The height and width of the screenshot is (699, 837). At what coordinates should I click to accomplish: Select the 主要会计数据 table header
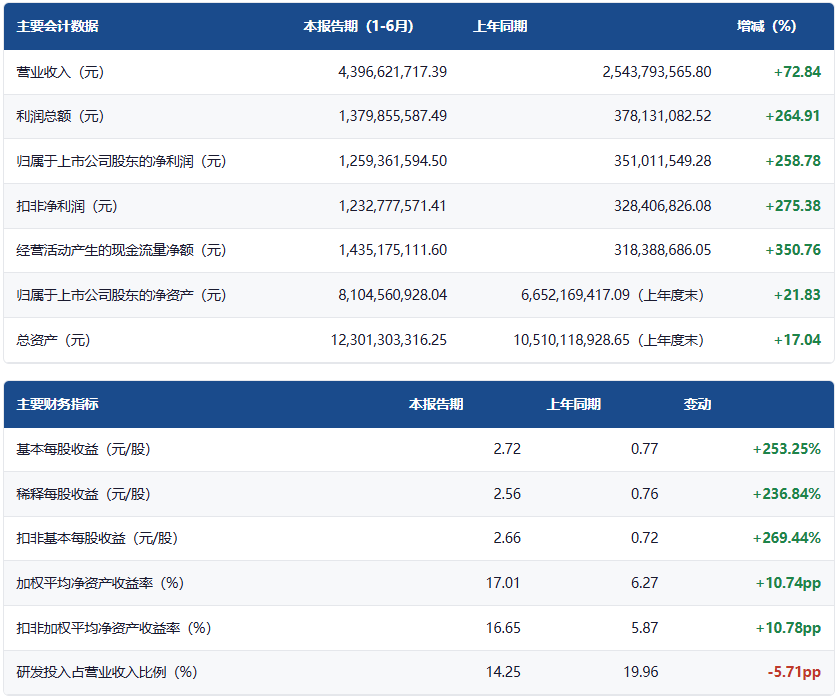57,26
